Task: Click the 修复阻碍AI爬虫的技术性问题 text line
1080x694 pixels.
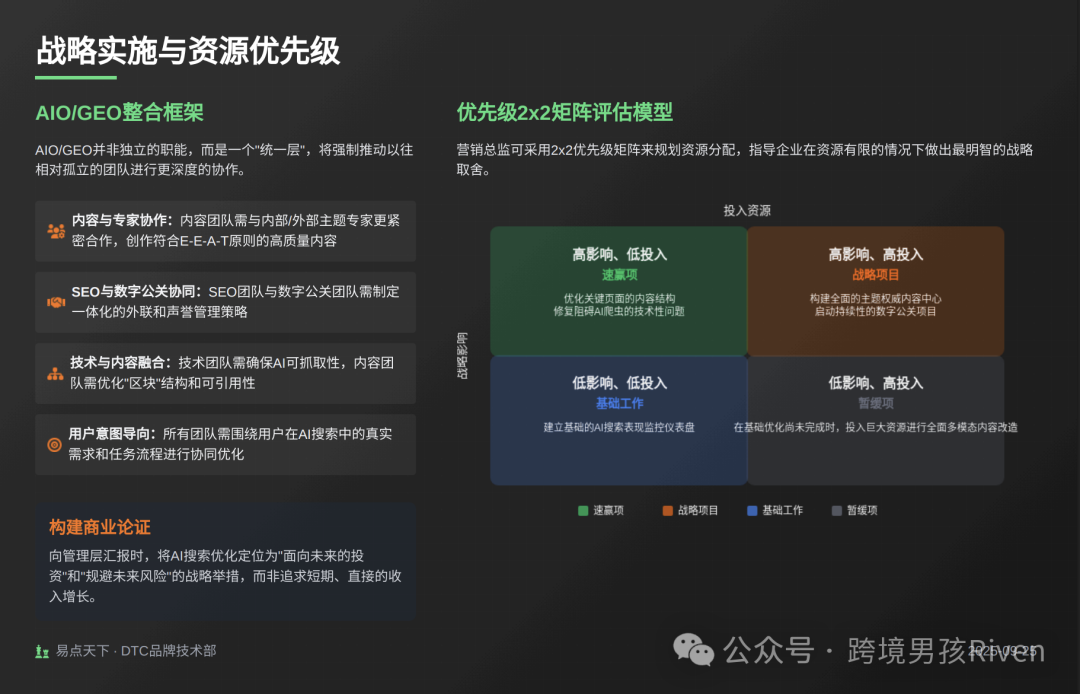Action: (x=619, y=311)
